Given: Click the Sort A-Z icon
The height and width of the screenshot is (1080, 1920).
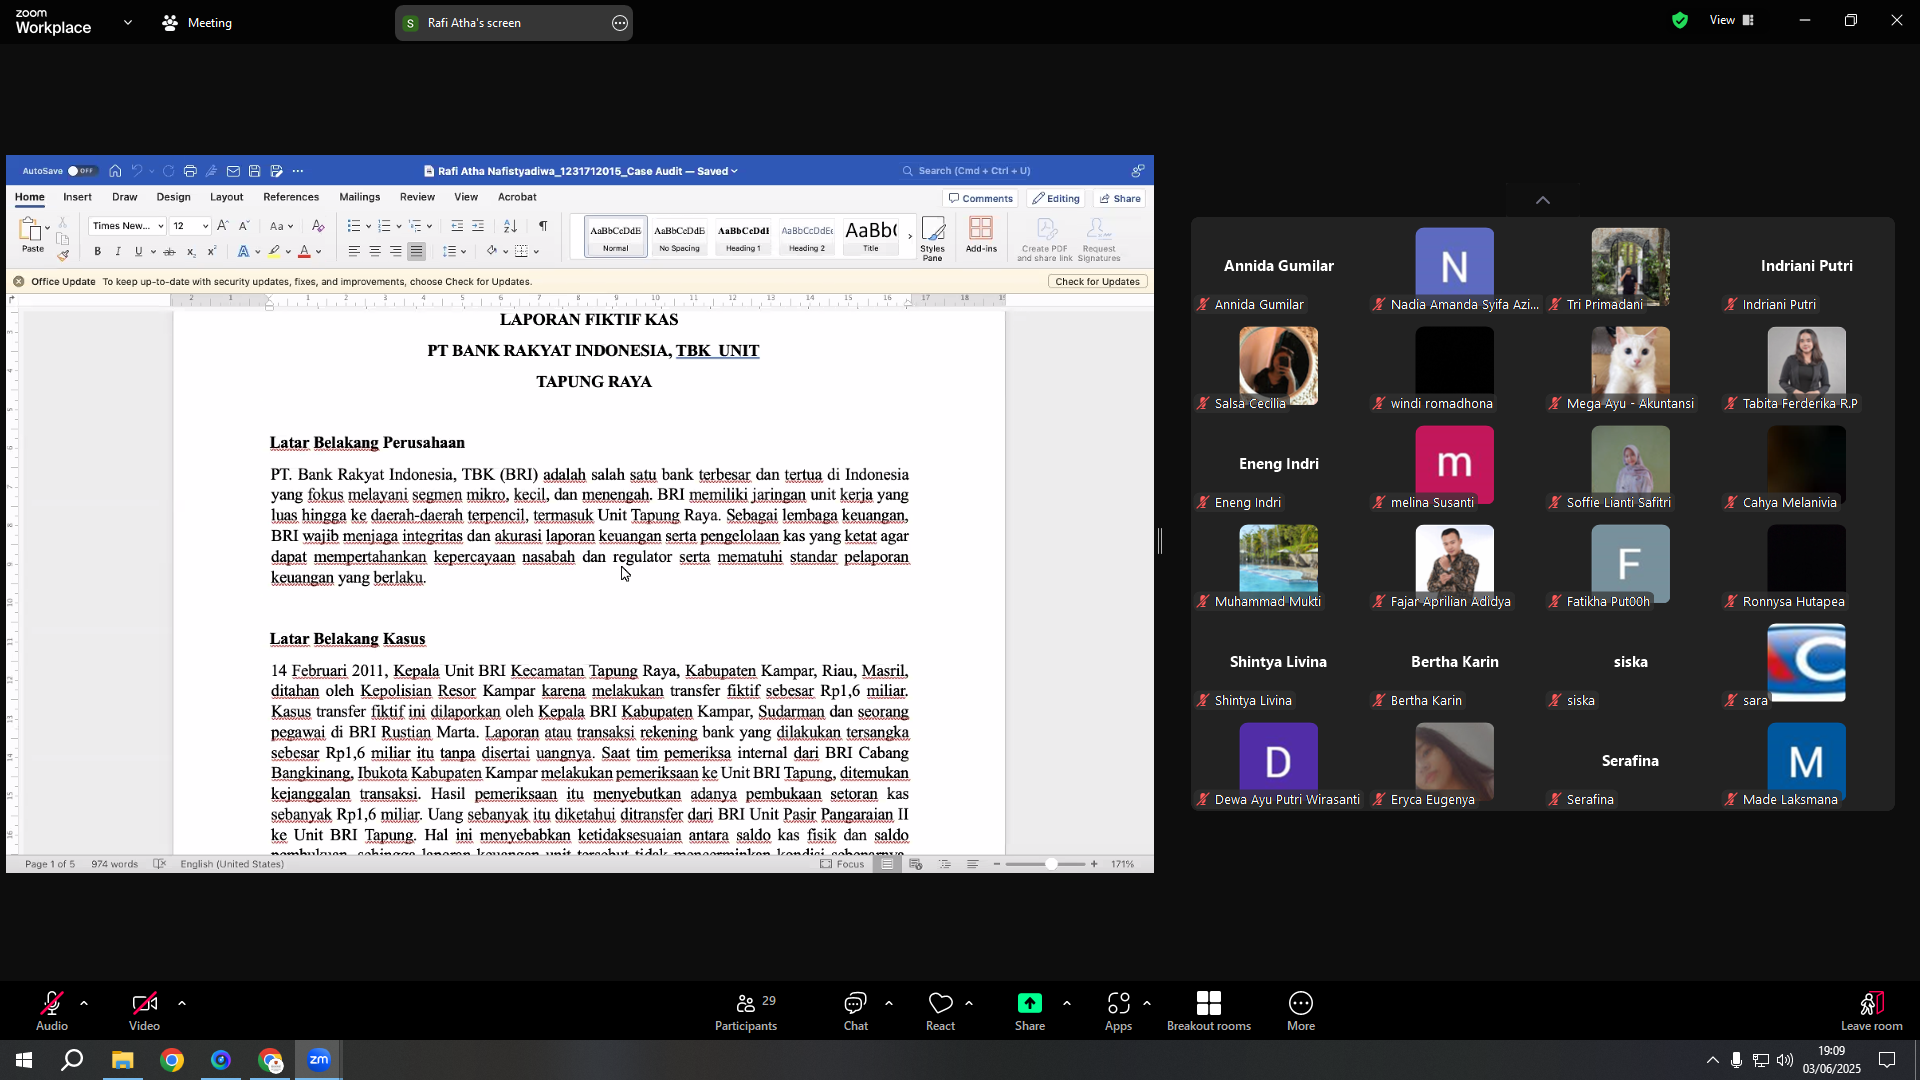Looking at the screenshot, I should coord(510,226).
